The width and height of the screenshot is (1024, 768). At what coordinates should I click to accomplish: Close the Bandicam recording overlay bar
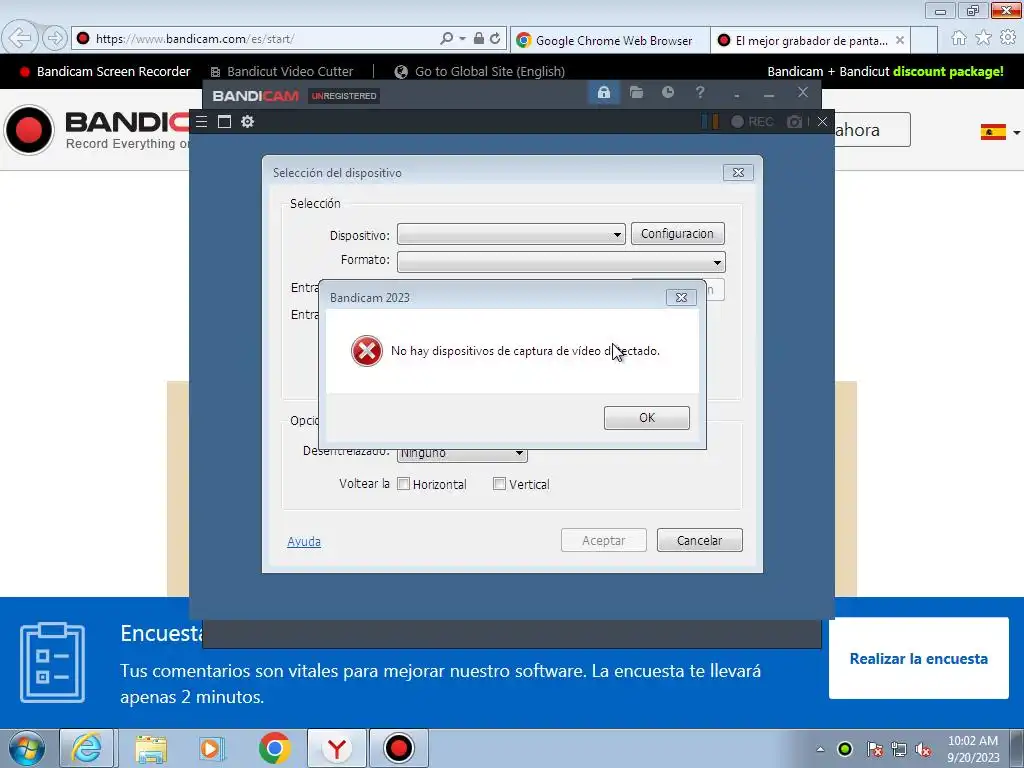pos(822,121)
